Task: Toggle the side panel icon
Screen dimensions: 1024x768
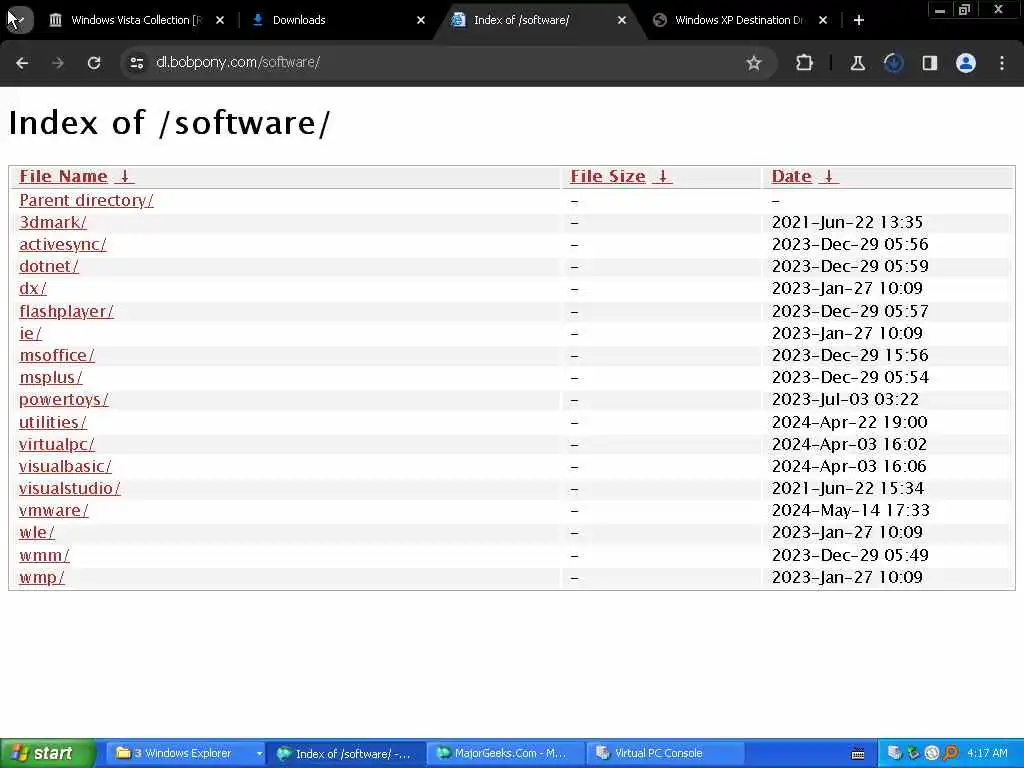Action: coord(930,63)
